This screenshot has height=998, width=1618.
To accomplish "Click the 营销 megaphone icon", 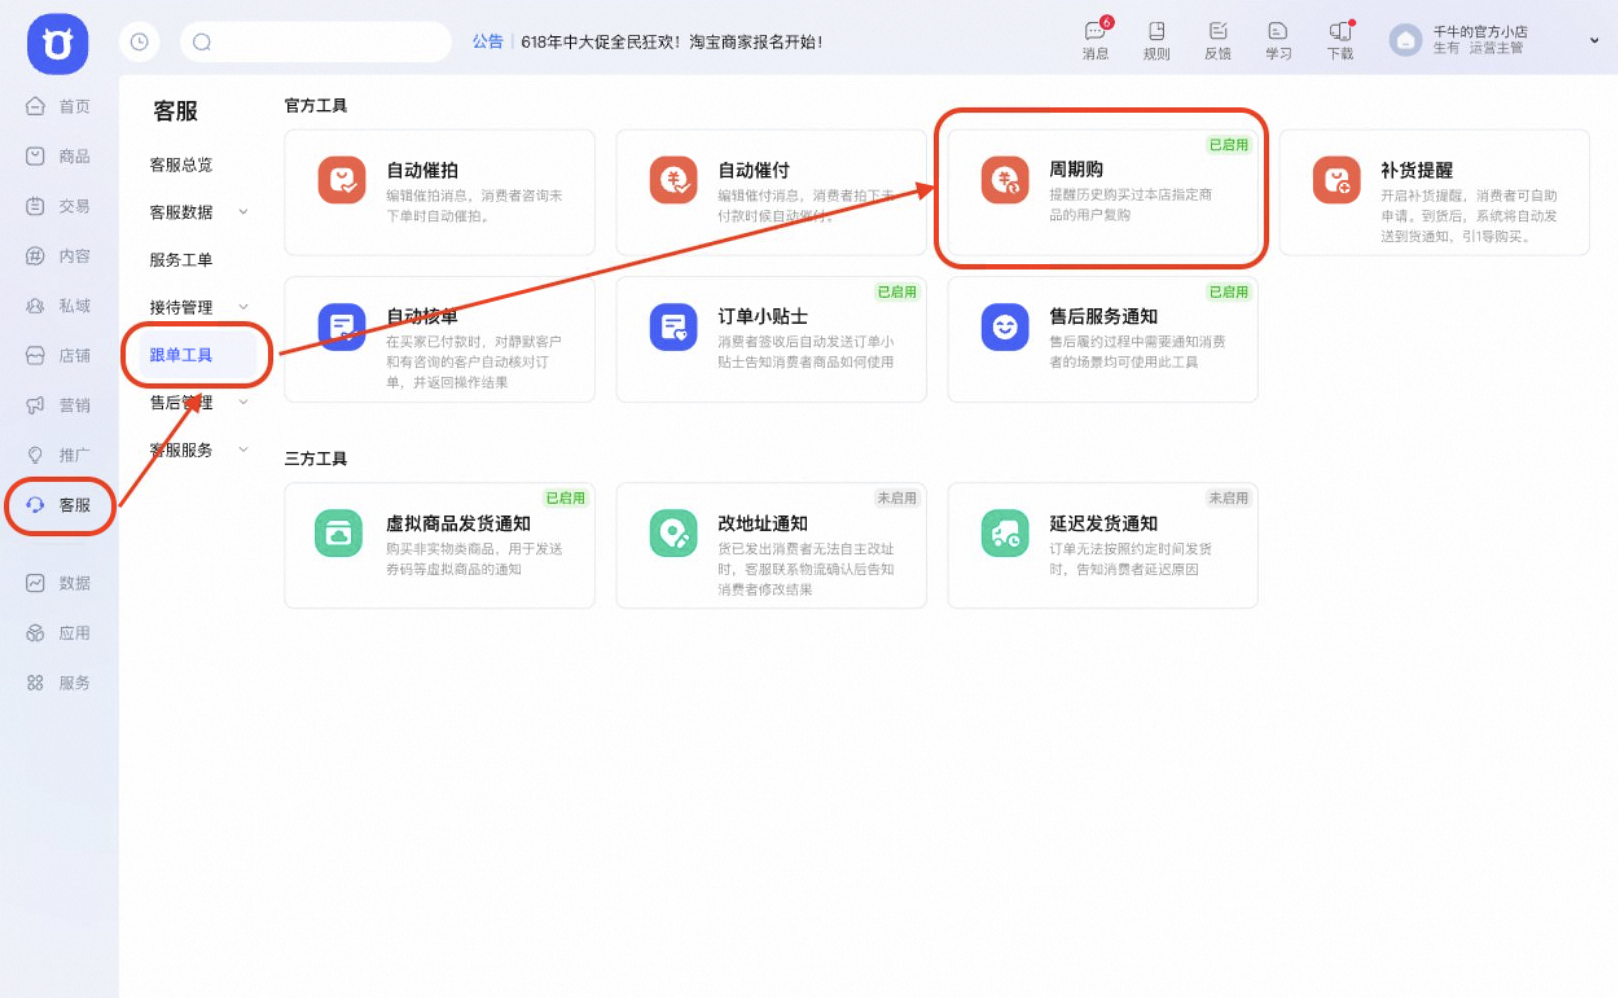I will tap(35, 405).
